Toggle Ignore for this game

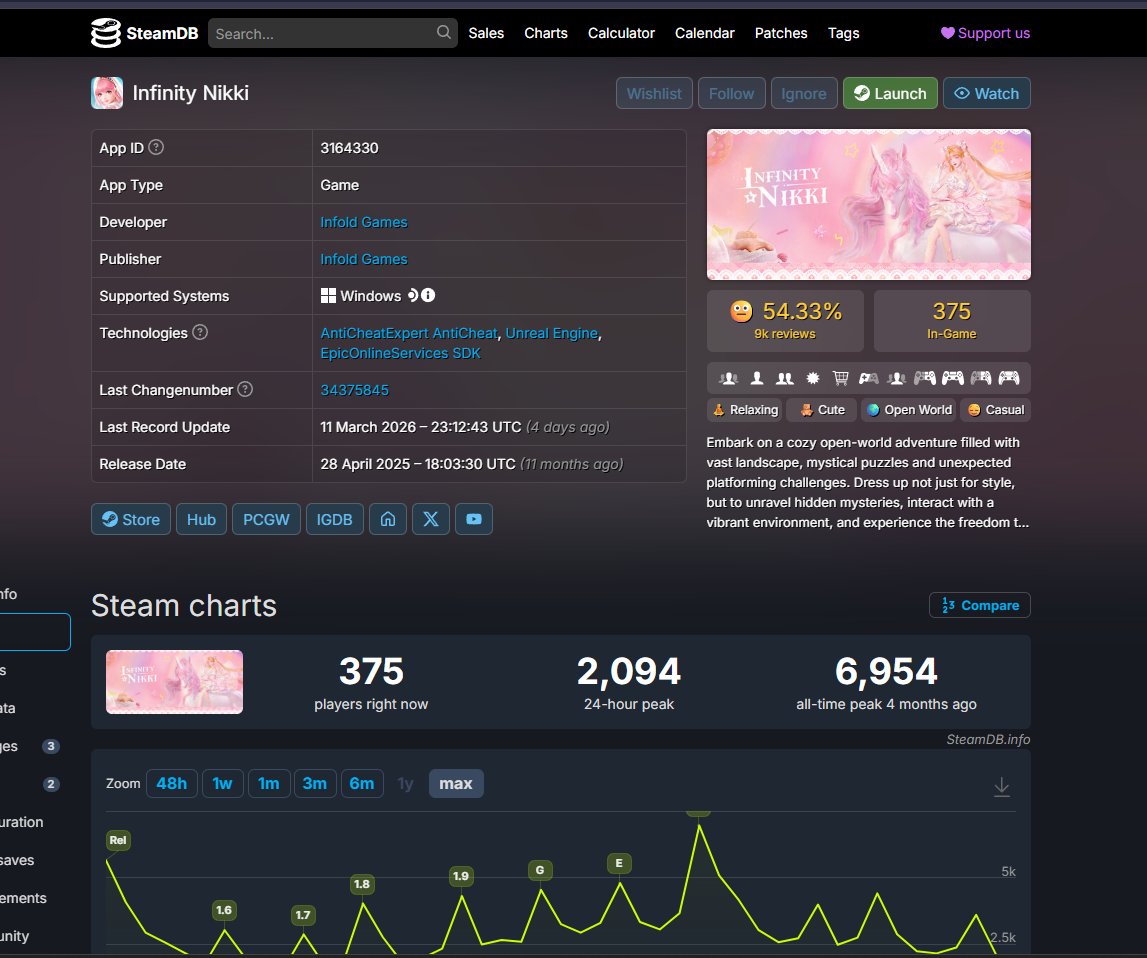pos(804,94)
